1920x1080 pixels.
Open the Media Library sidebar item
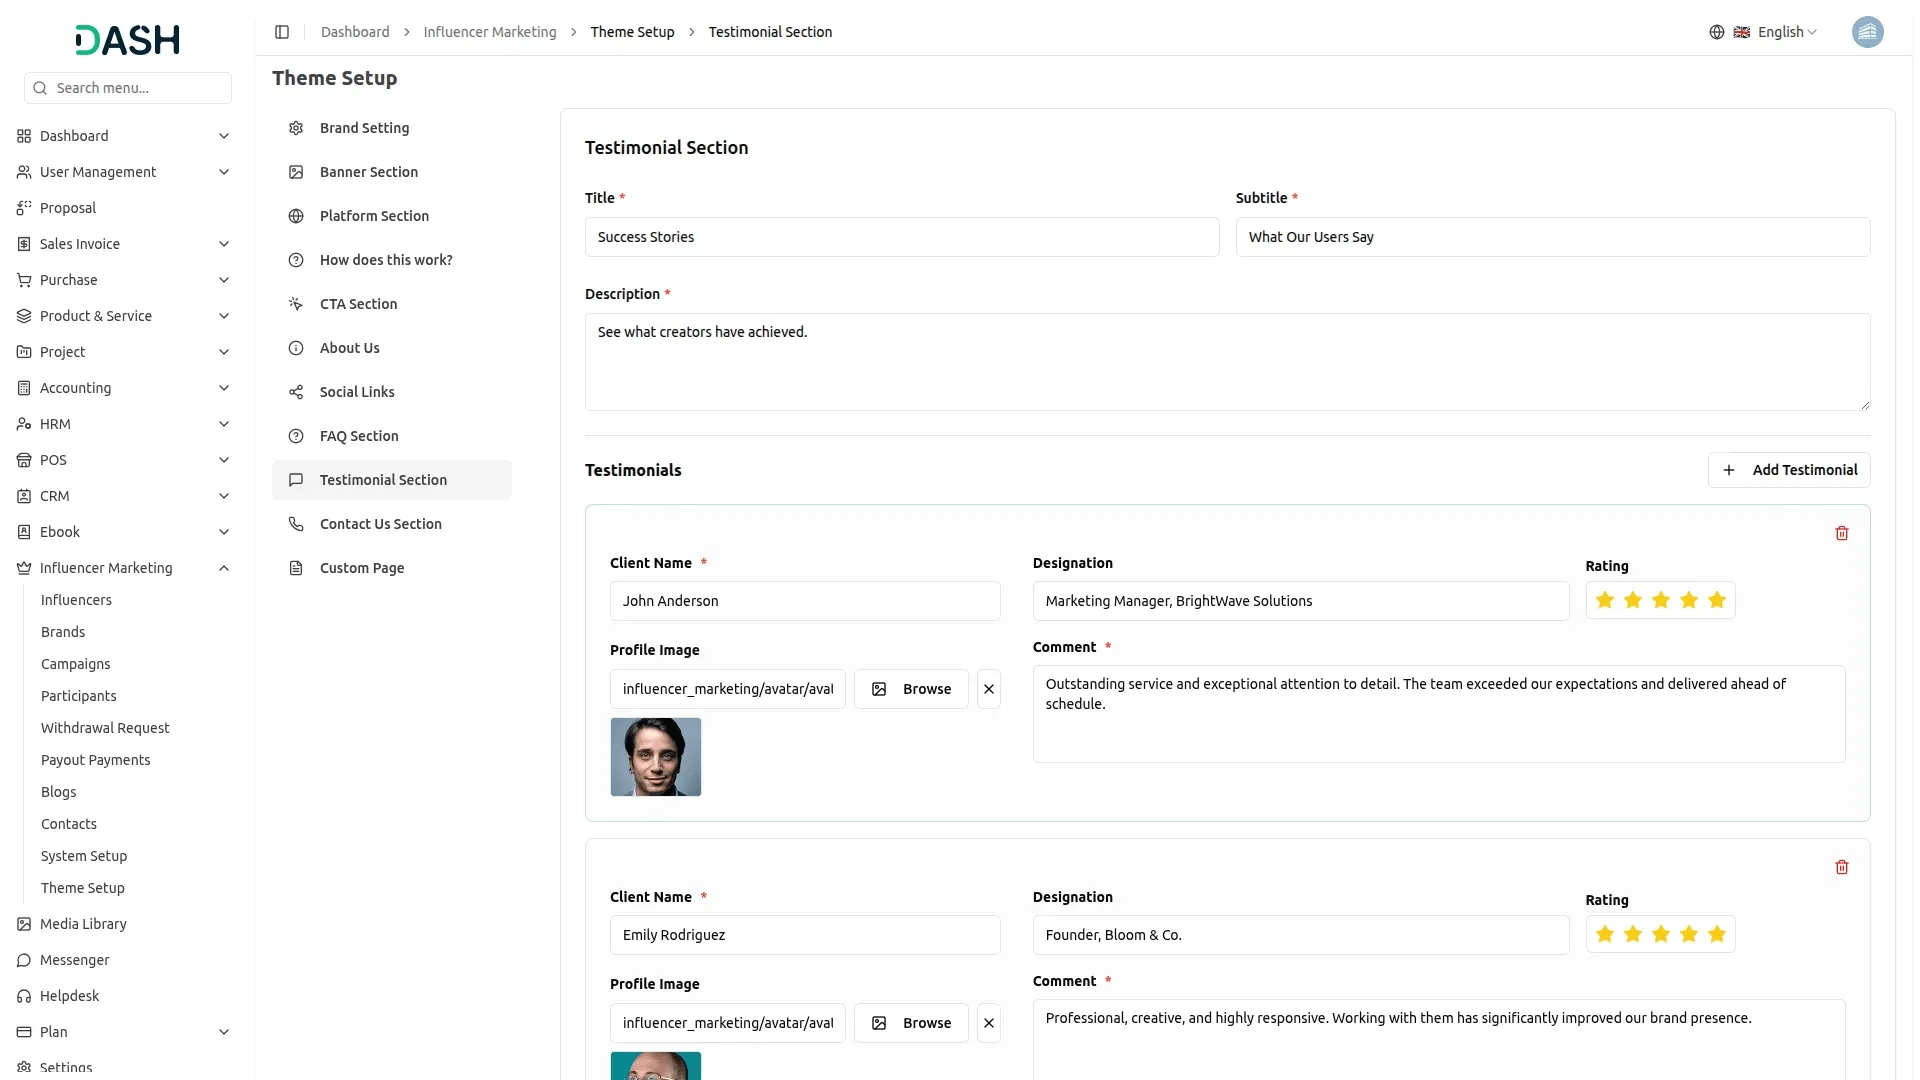pyautogui.click(x=83, y=924)
